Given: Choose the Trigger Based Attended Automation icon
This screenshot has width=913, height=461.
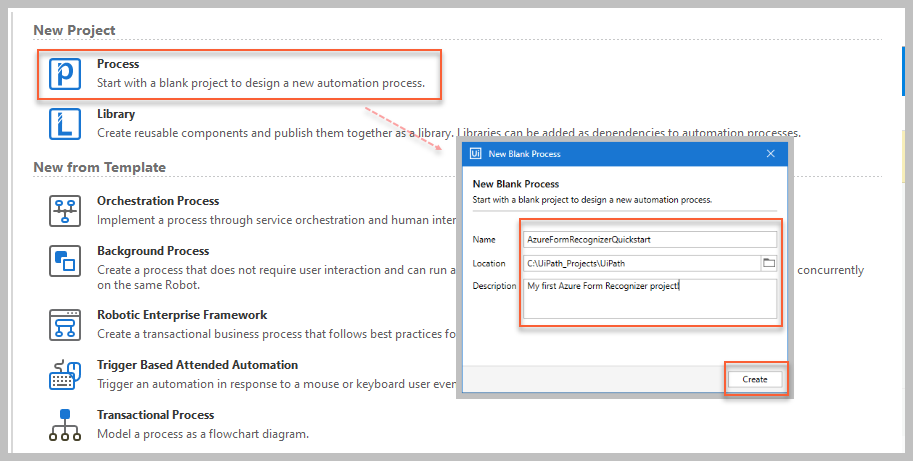Looking at the screenshot, I should point(65,374).
